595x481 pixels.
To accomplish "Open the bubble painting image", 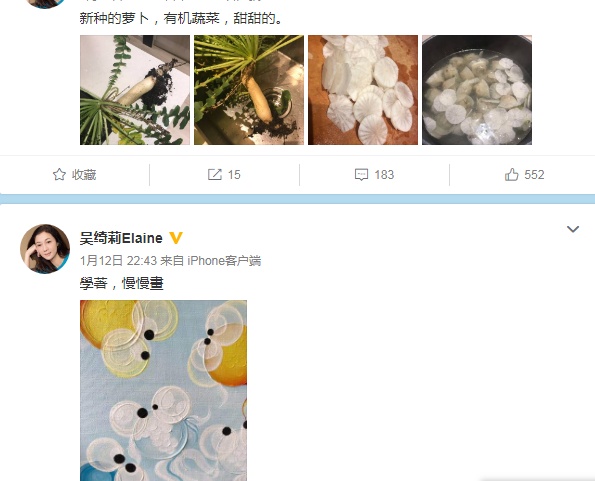I will [x=164, y=391].
